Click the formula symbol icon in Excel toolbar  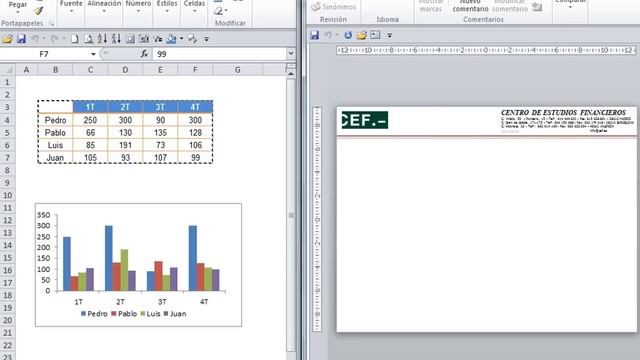(158, 39)
